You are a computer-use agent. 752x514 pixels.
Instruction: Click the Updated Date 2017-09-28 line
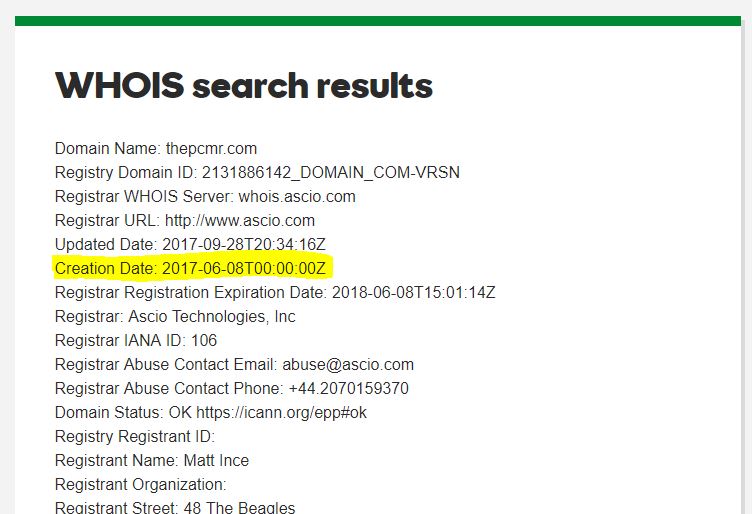[190, 245]
